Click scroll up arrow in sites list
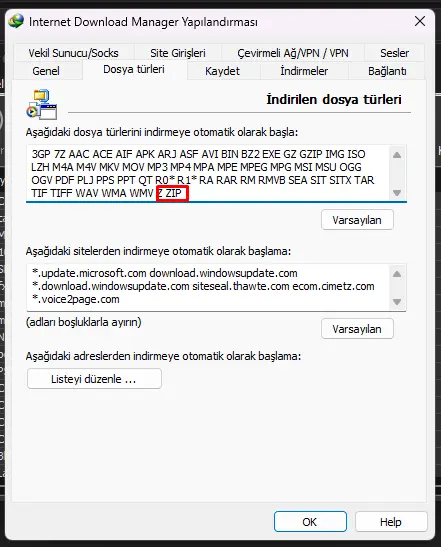441x547 pixels. [397, 274]
